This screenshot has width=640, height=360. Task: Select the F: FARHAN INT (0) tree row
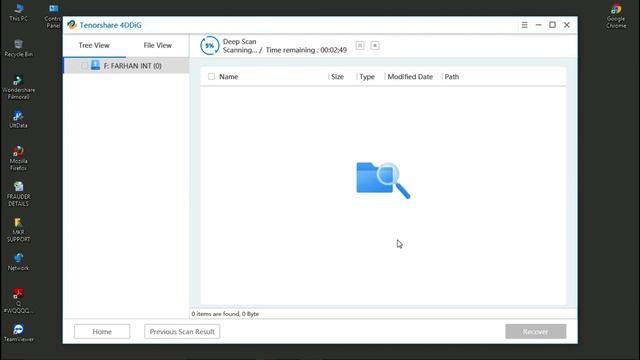tap(126, 66)
